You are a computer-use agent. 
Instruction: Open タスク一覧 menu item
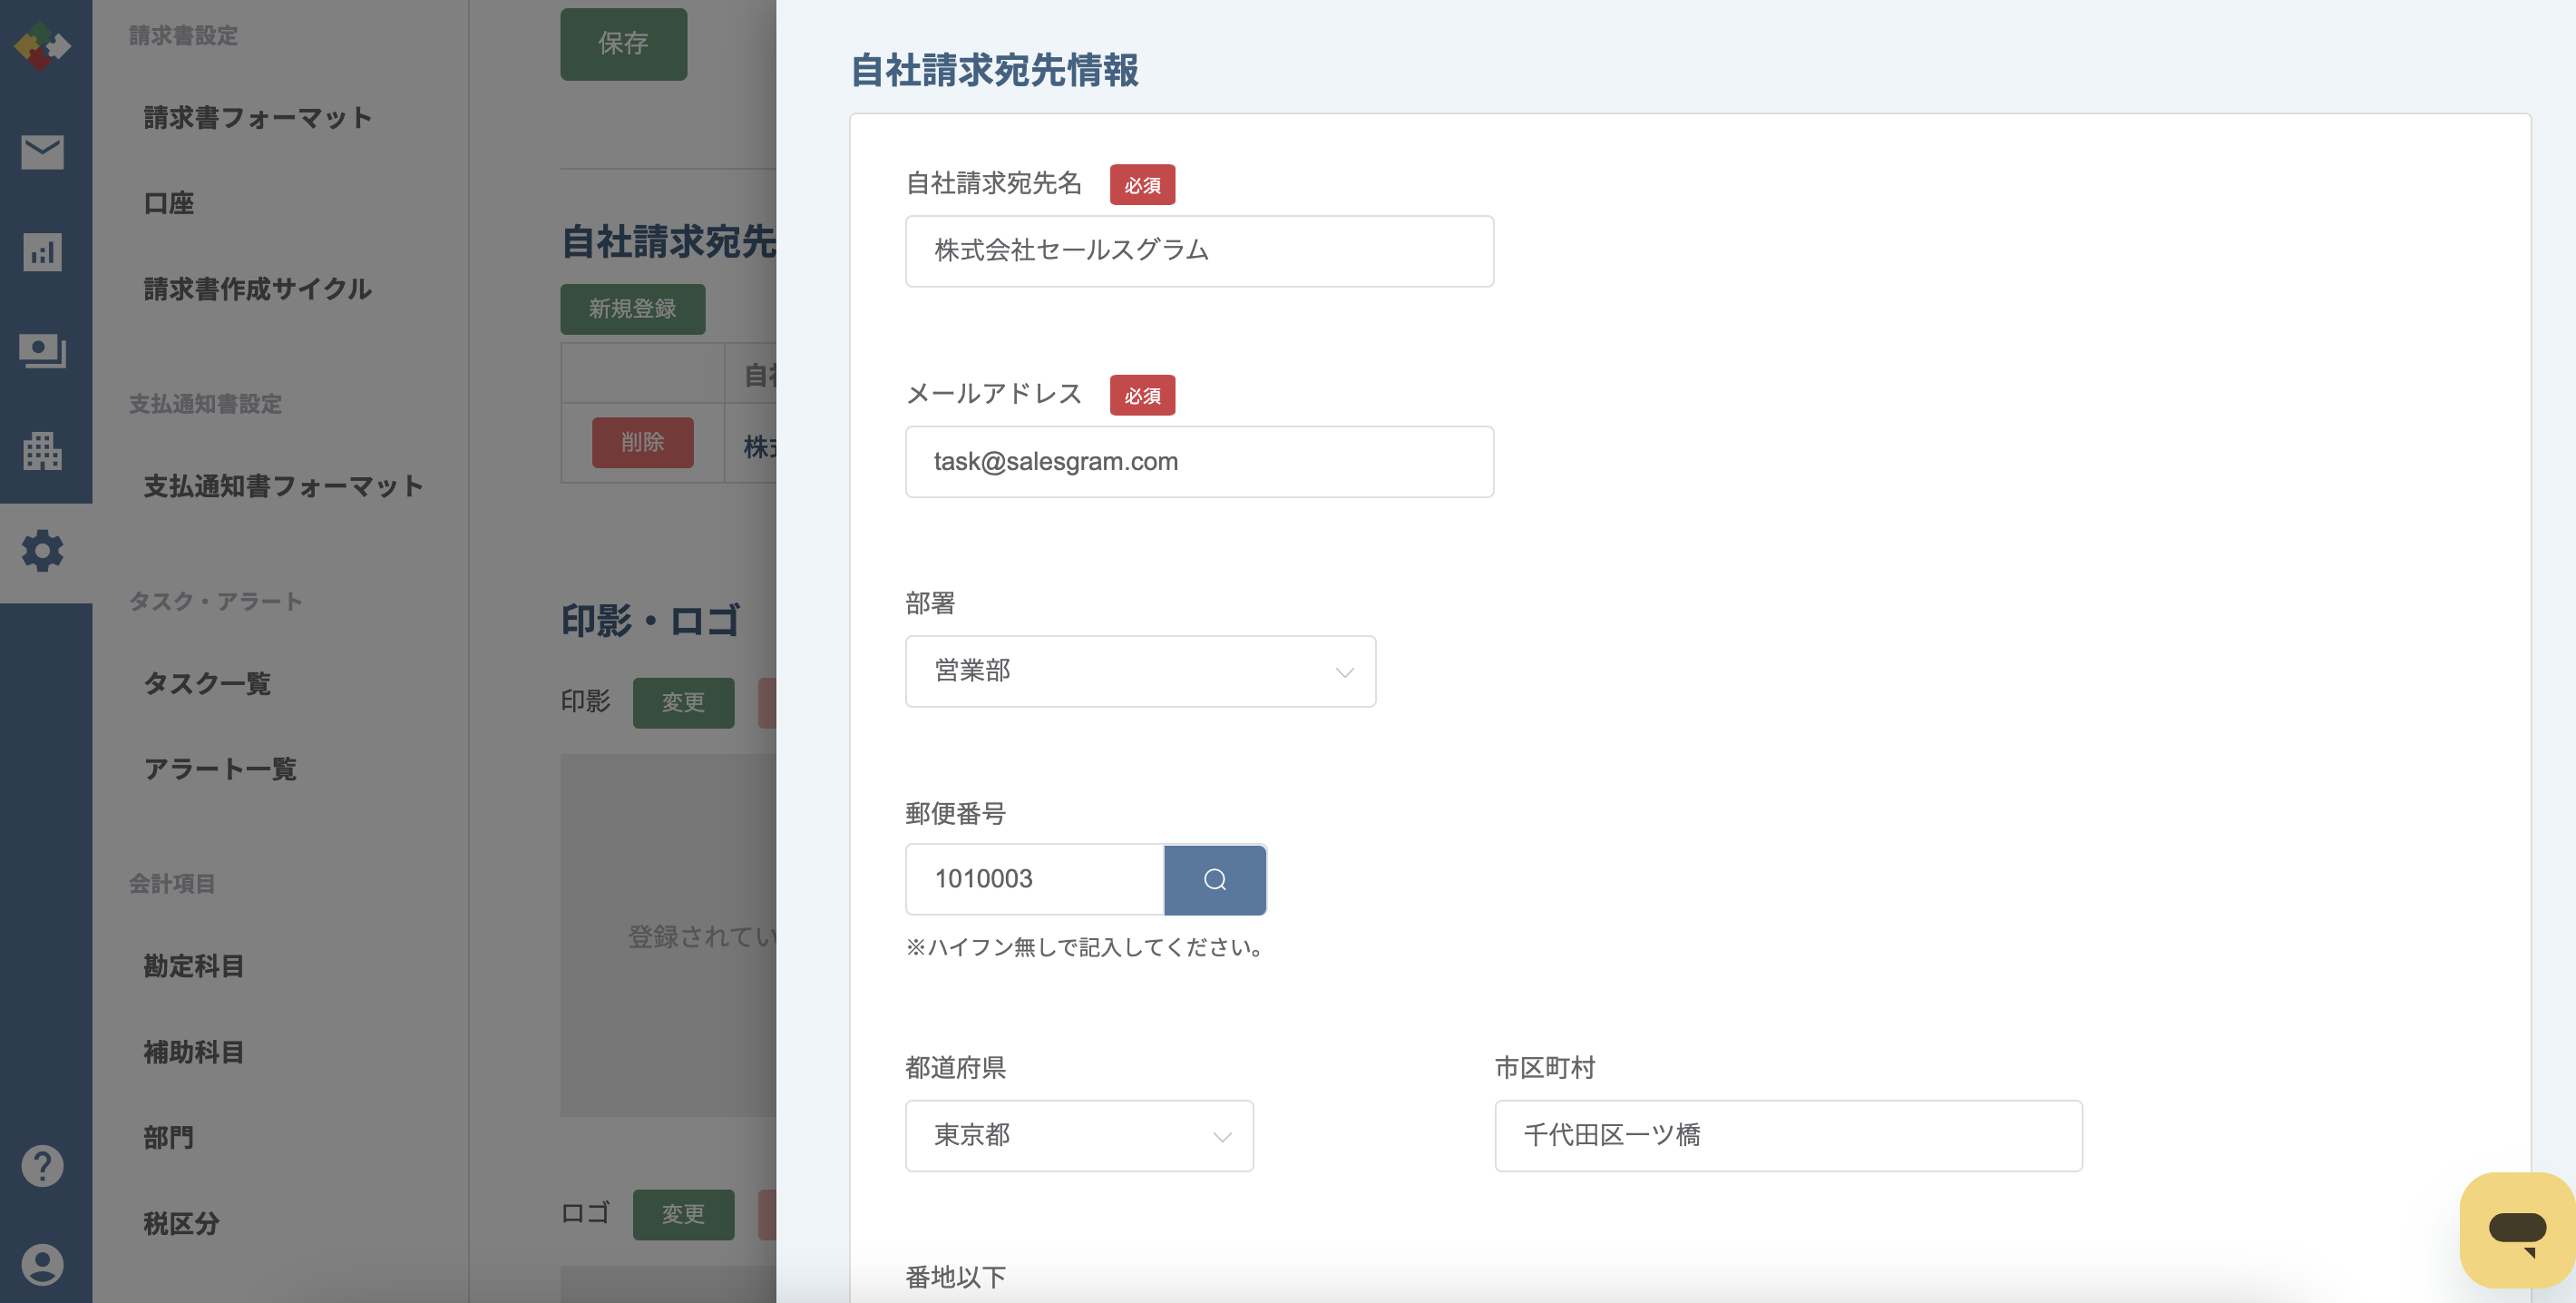(x=207, y=684)
